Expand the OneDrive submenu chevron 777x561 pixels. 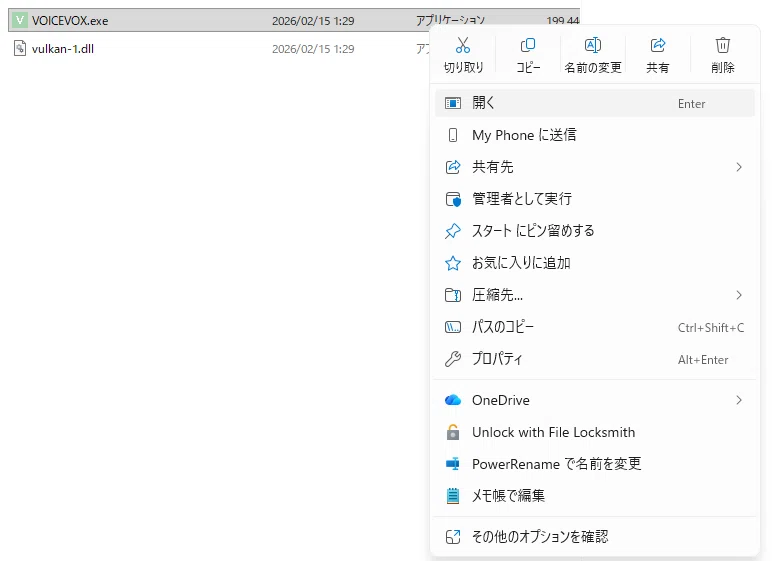click(x=739, y=400)
